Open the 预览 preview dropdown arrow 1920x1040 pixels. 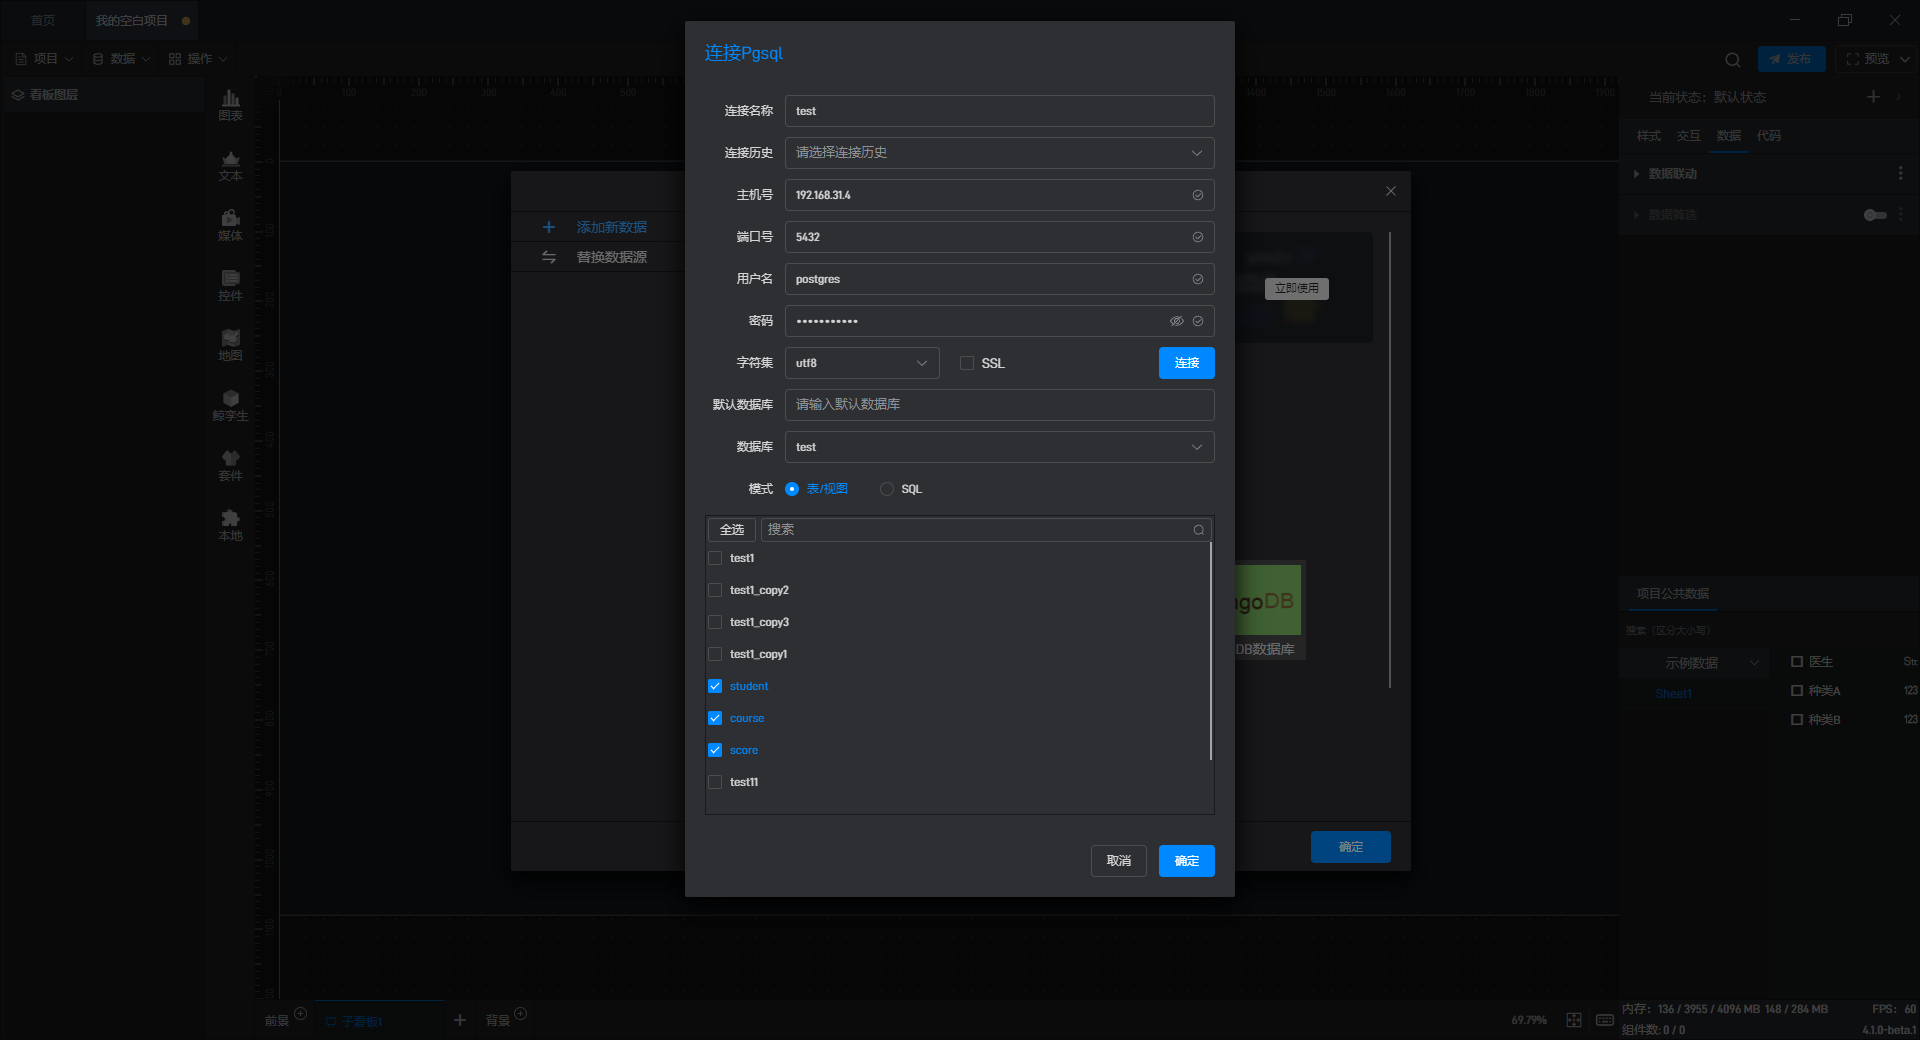tap(1905, 59)
